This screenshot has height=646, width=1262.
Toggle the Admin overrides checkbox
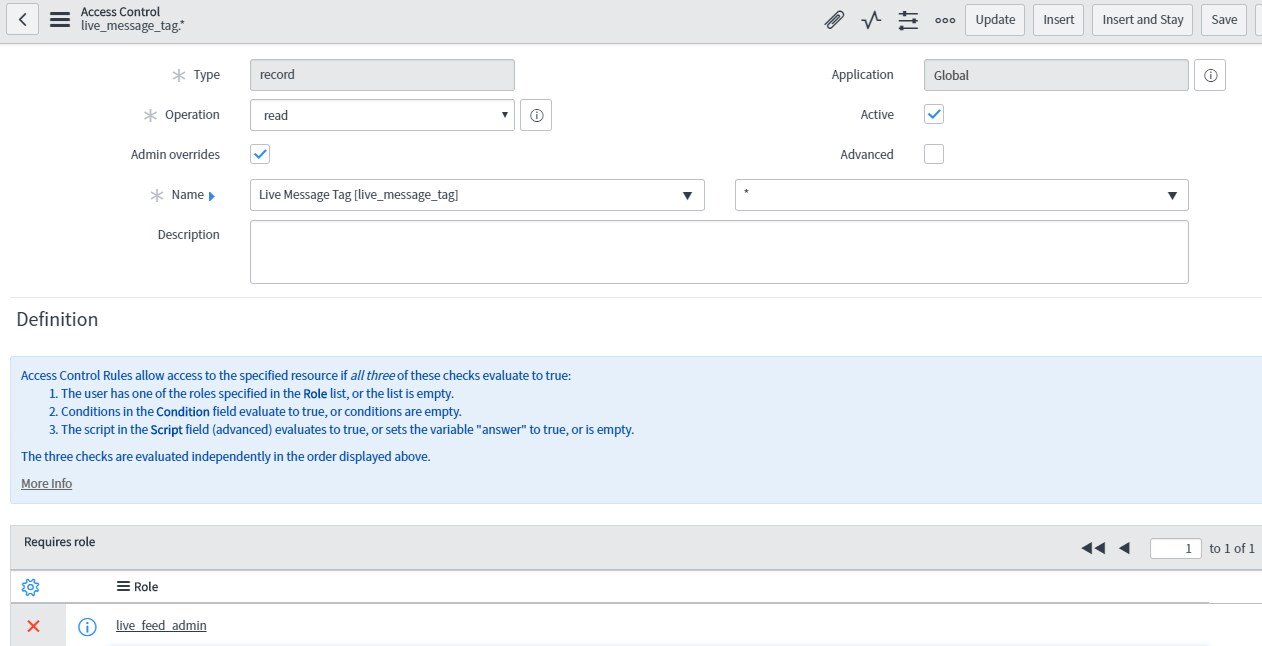tap(260, 154)
